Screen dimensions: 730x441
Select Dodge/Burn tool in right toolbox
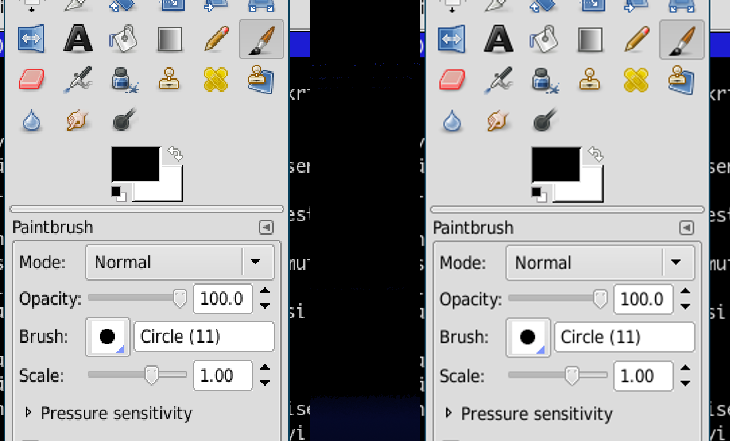[545, 121]
